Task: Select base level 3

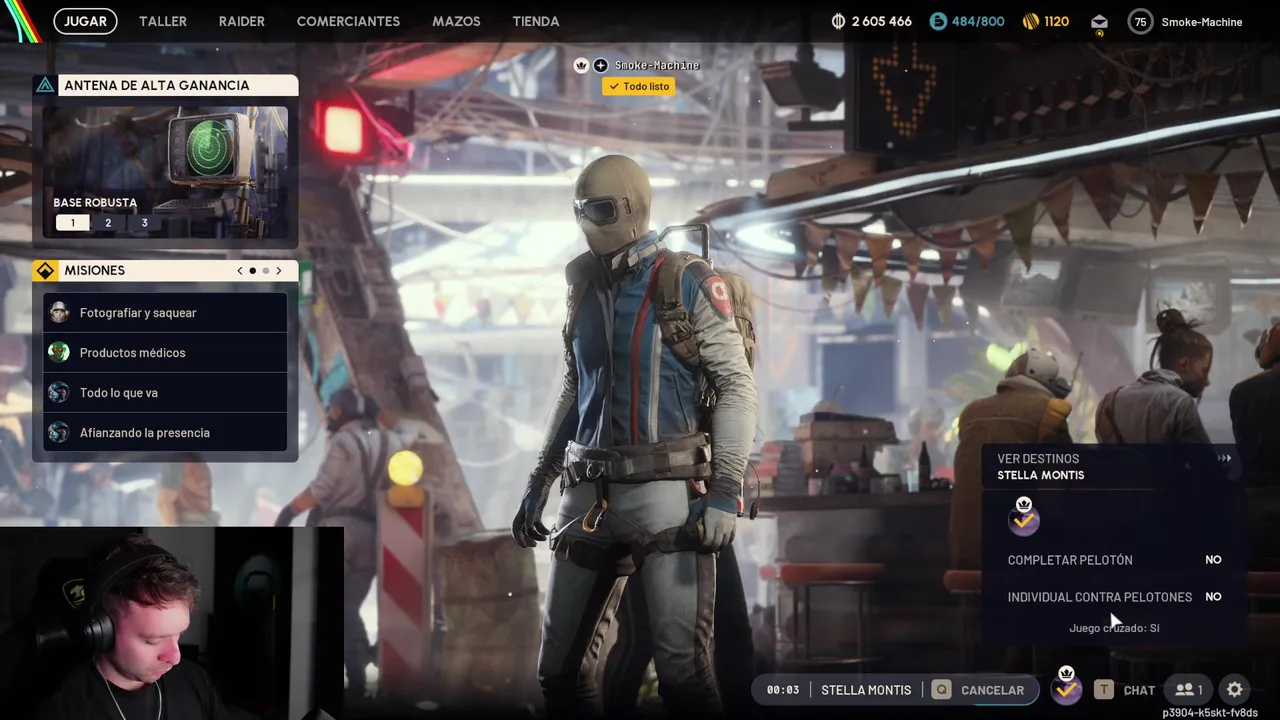Action: pyautogui.click(x=144, y=223)
